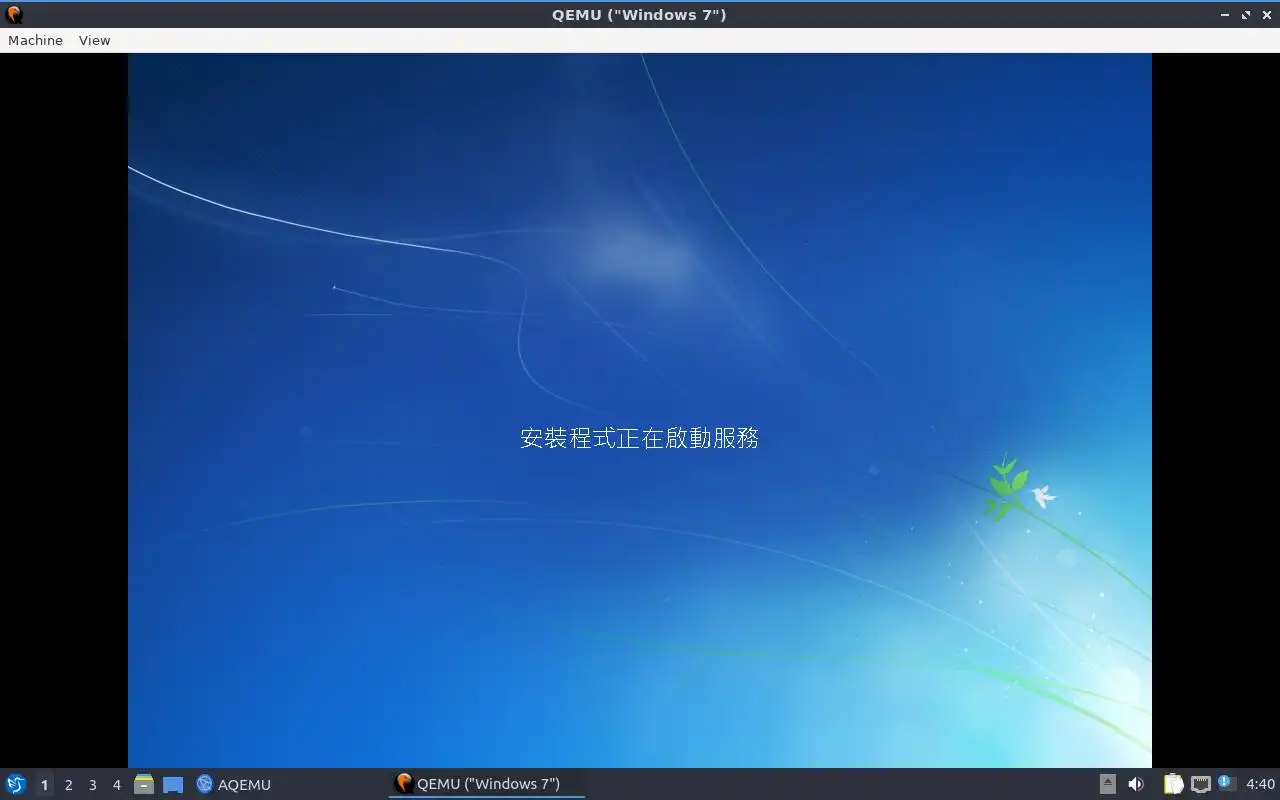Screen dimensions: 1280x800
Task: Open the Lubuntu start menu bird icon
Action: coord(15,784)
